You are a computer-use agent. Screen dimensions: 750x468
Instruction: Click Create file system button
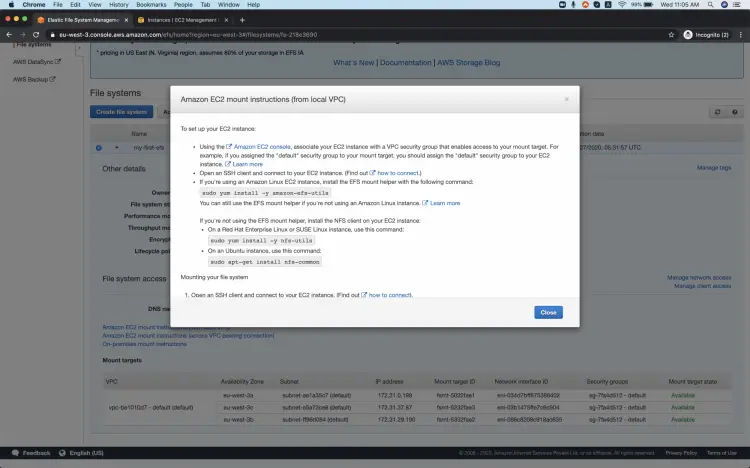click(x=121, y=112)
